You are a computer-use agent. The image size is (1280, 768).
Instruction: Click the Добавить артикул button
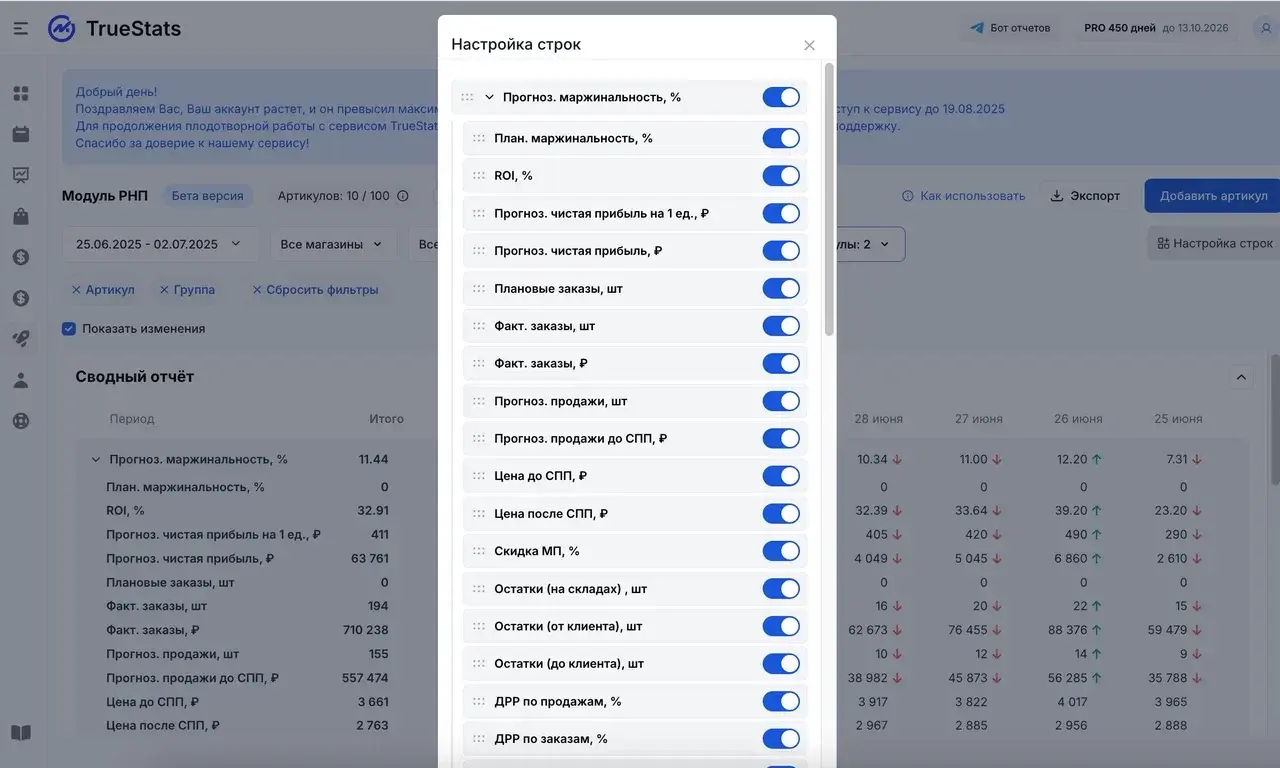[1213, 196]
